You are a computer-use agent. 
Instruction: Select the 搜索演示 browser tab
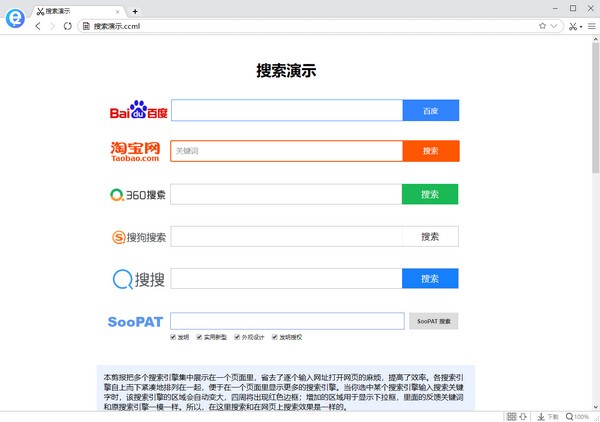[x=75, y=10]
